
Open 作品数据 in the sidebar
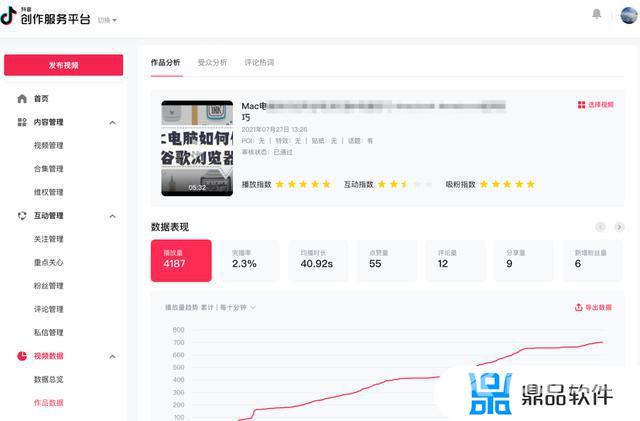click(49, 403)
